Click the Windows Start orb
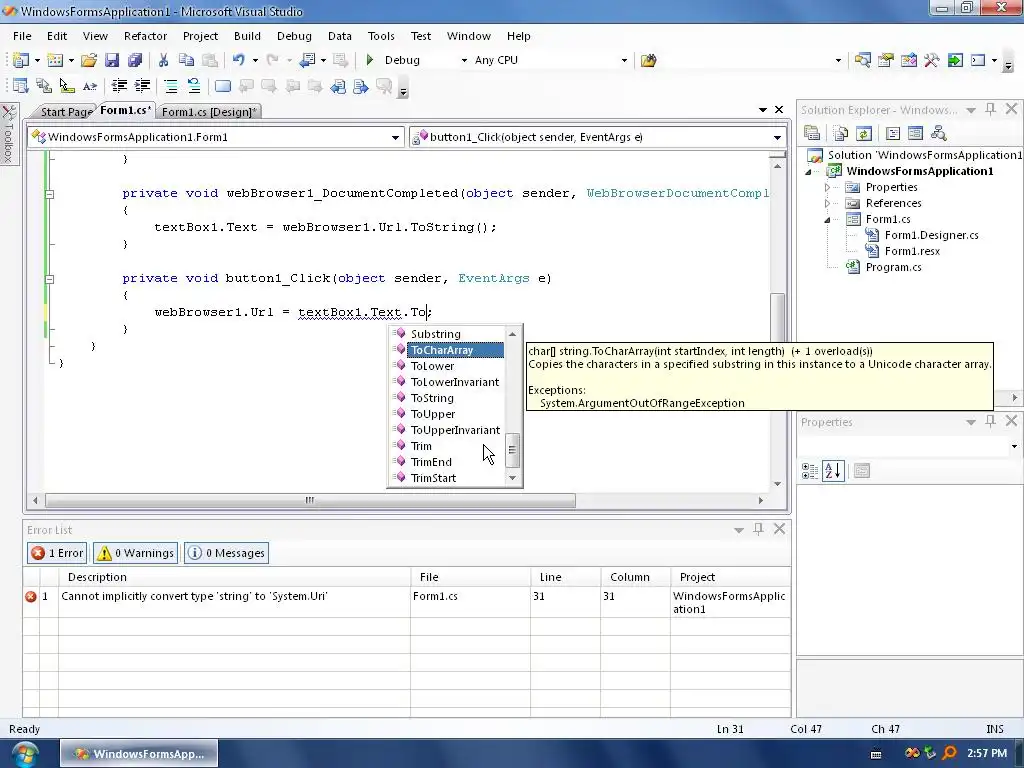This screenshot has height=768, width=1024. coord(24,754)
